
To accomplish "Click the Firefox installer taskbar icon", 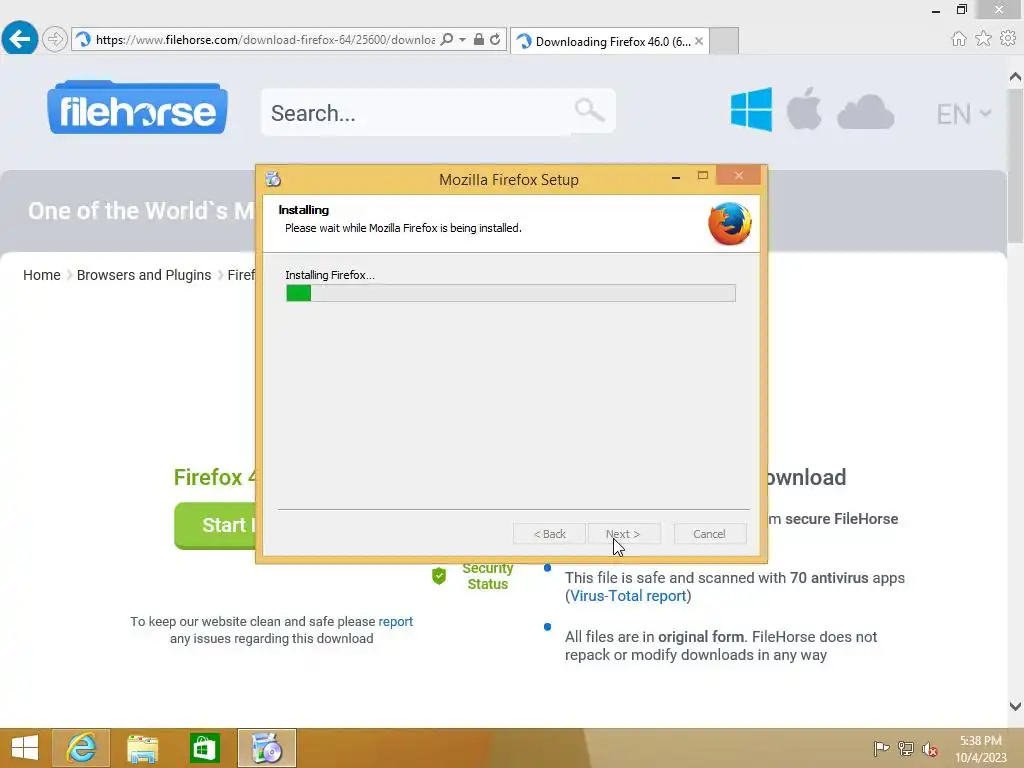I will [x=266, y=748].
